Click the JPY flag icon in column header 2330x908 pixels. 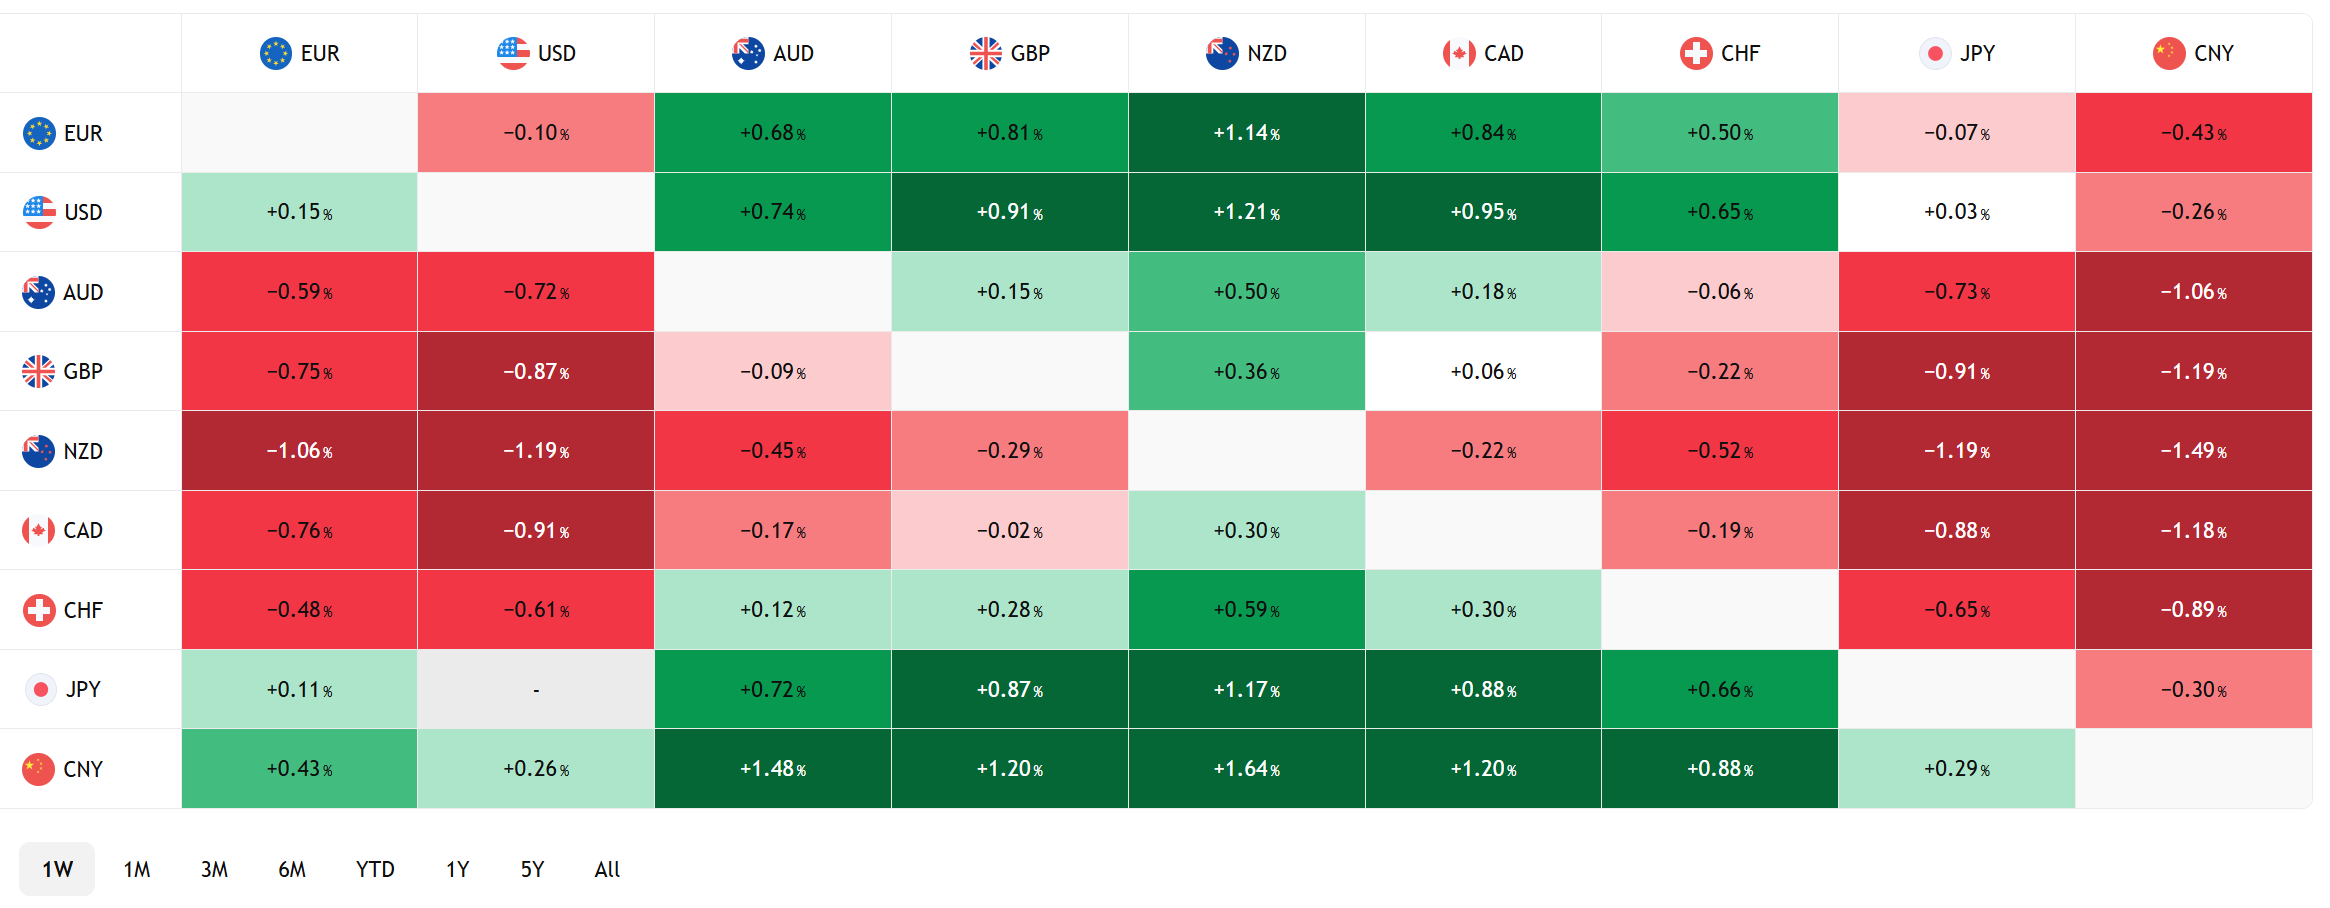[1935, 53]
